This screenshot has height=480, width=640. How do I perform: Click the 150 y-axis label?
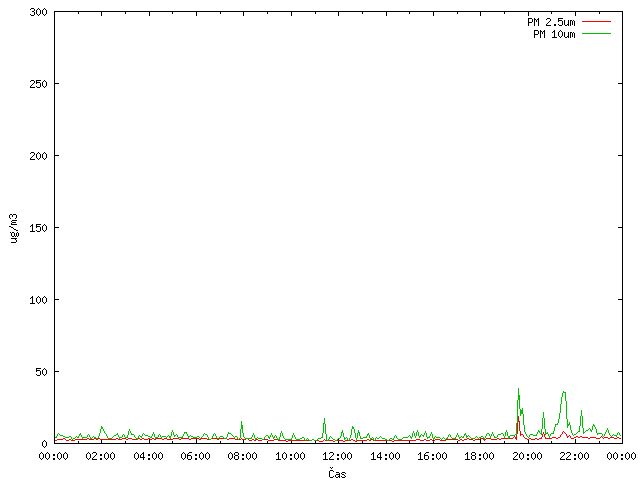click(x=38, y=228)
